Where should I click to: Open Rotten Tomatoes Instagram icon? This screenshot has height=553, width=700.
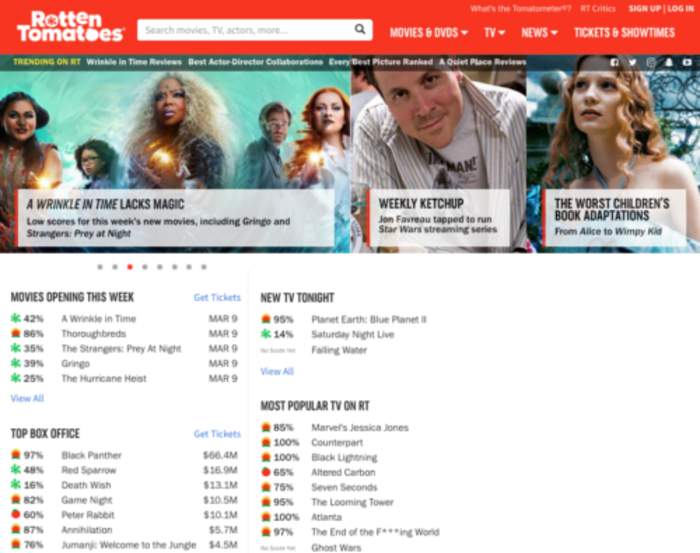(651, 62)
